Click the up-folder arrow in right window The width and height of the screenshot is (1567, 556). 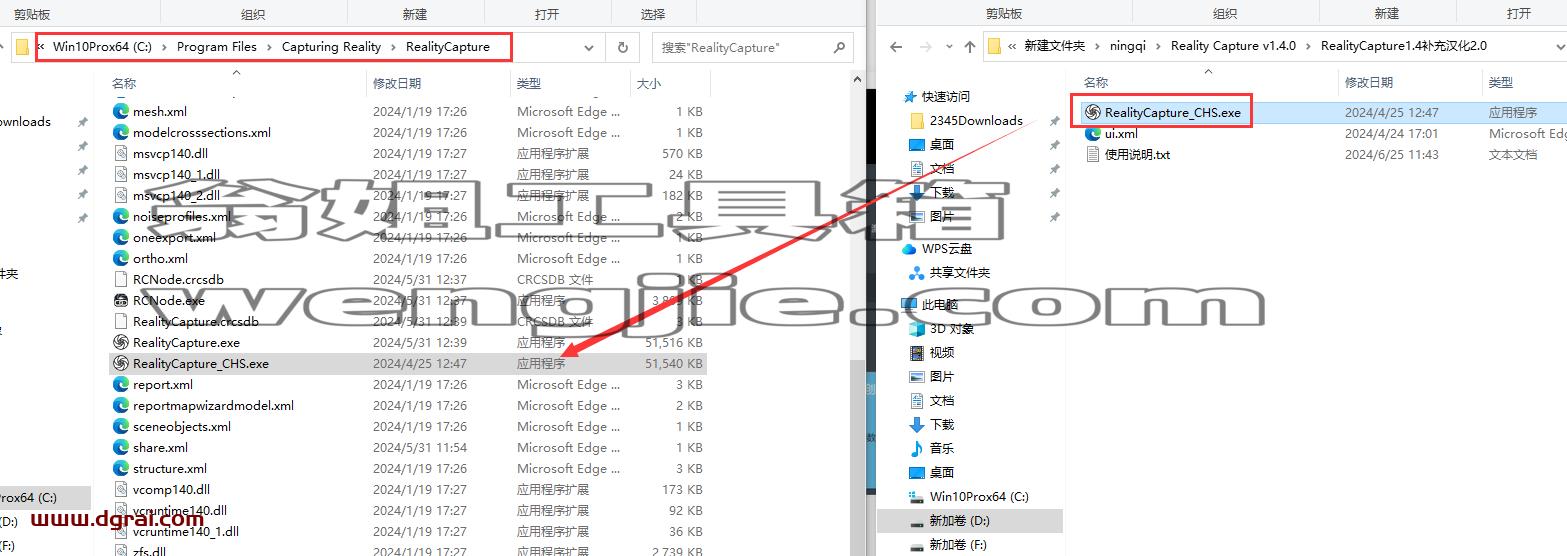tap(970, 46)
